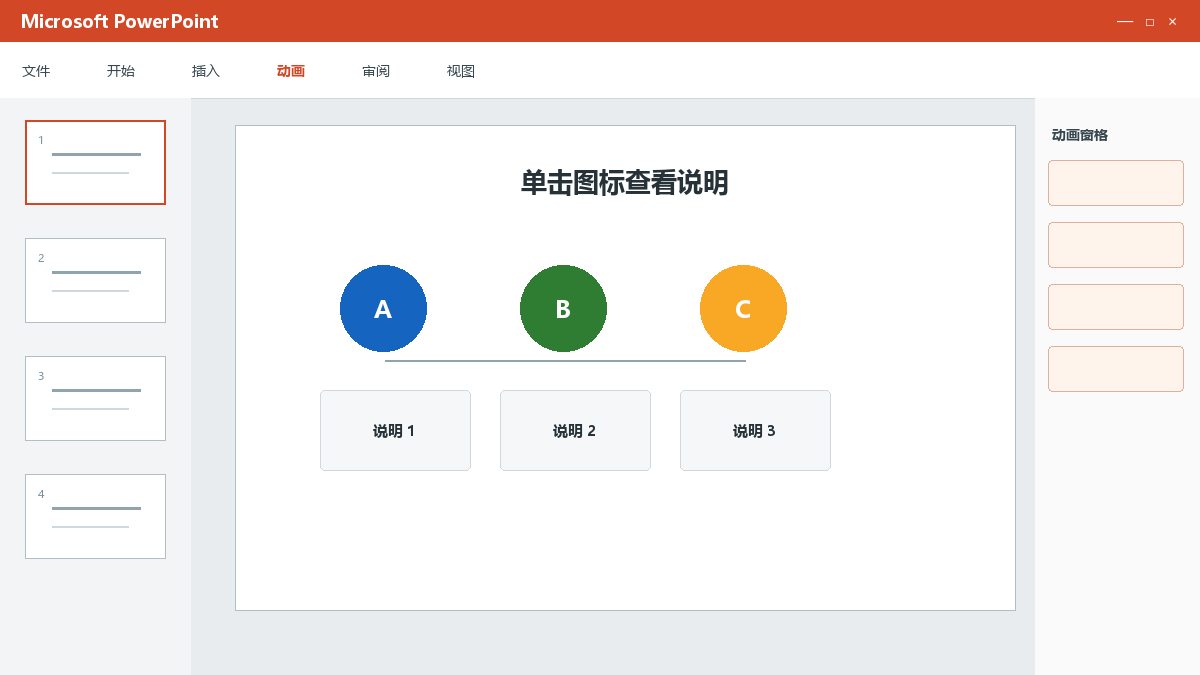Click the title 单击图标查看说明

point(625,183)
